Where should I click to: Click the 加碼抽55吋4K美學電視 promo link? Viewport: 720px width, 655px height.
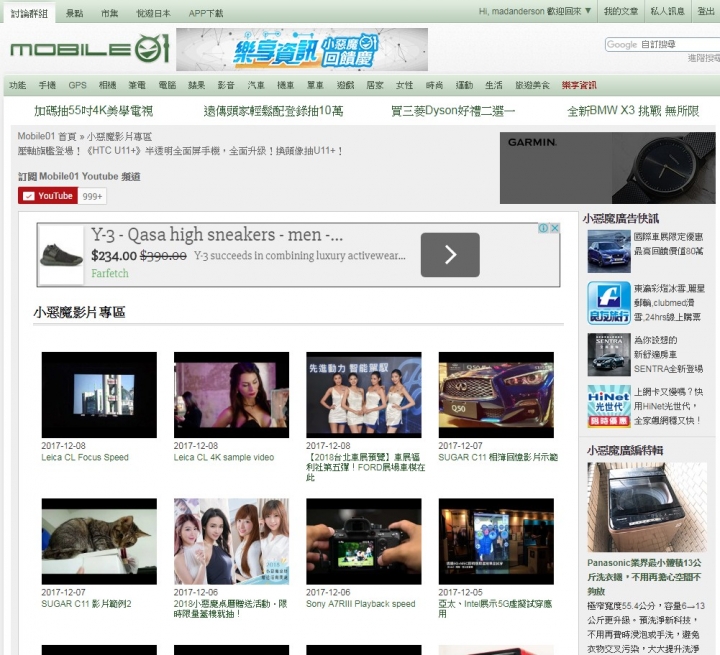click(93, 111)
